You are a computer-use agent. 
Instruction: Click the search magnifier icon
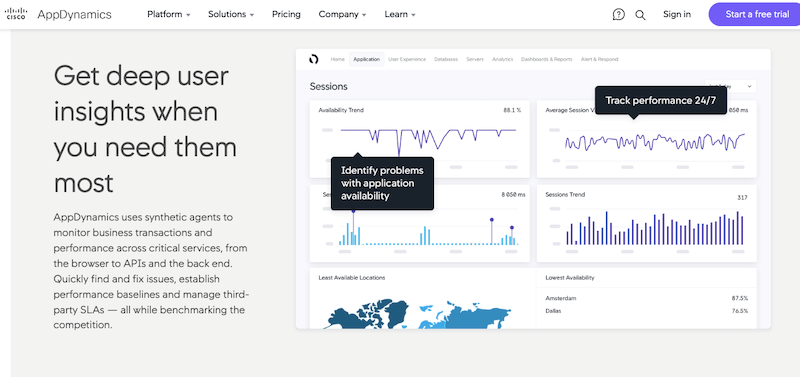pos(640,15)
